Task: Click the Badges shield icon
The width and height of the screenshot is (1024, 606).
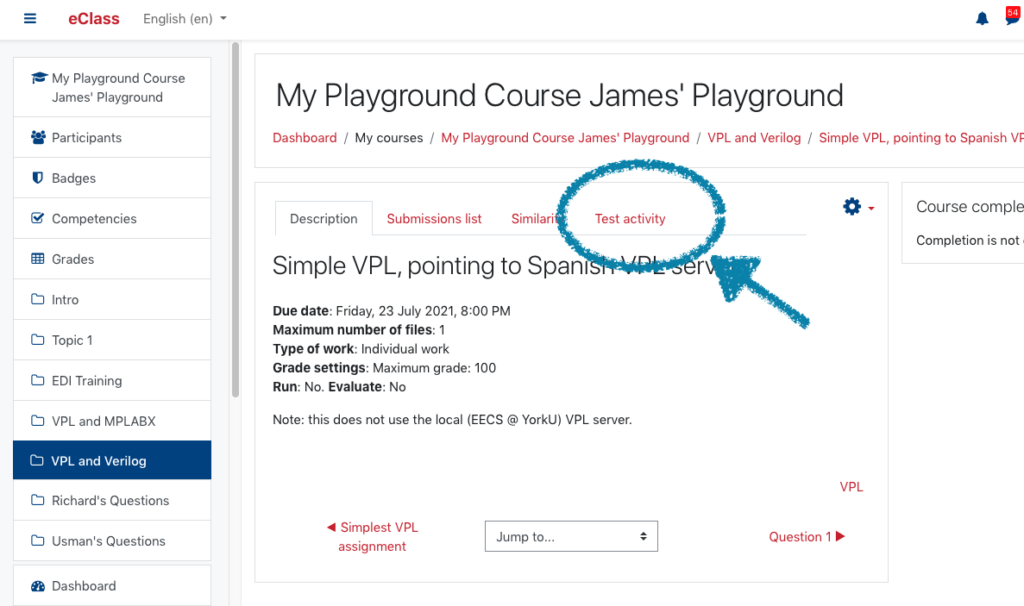Action: click(x=38, y=178)
